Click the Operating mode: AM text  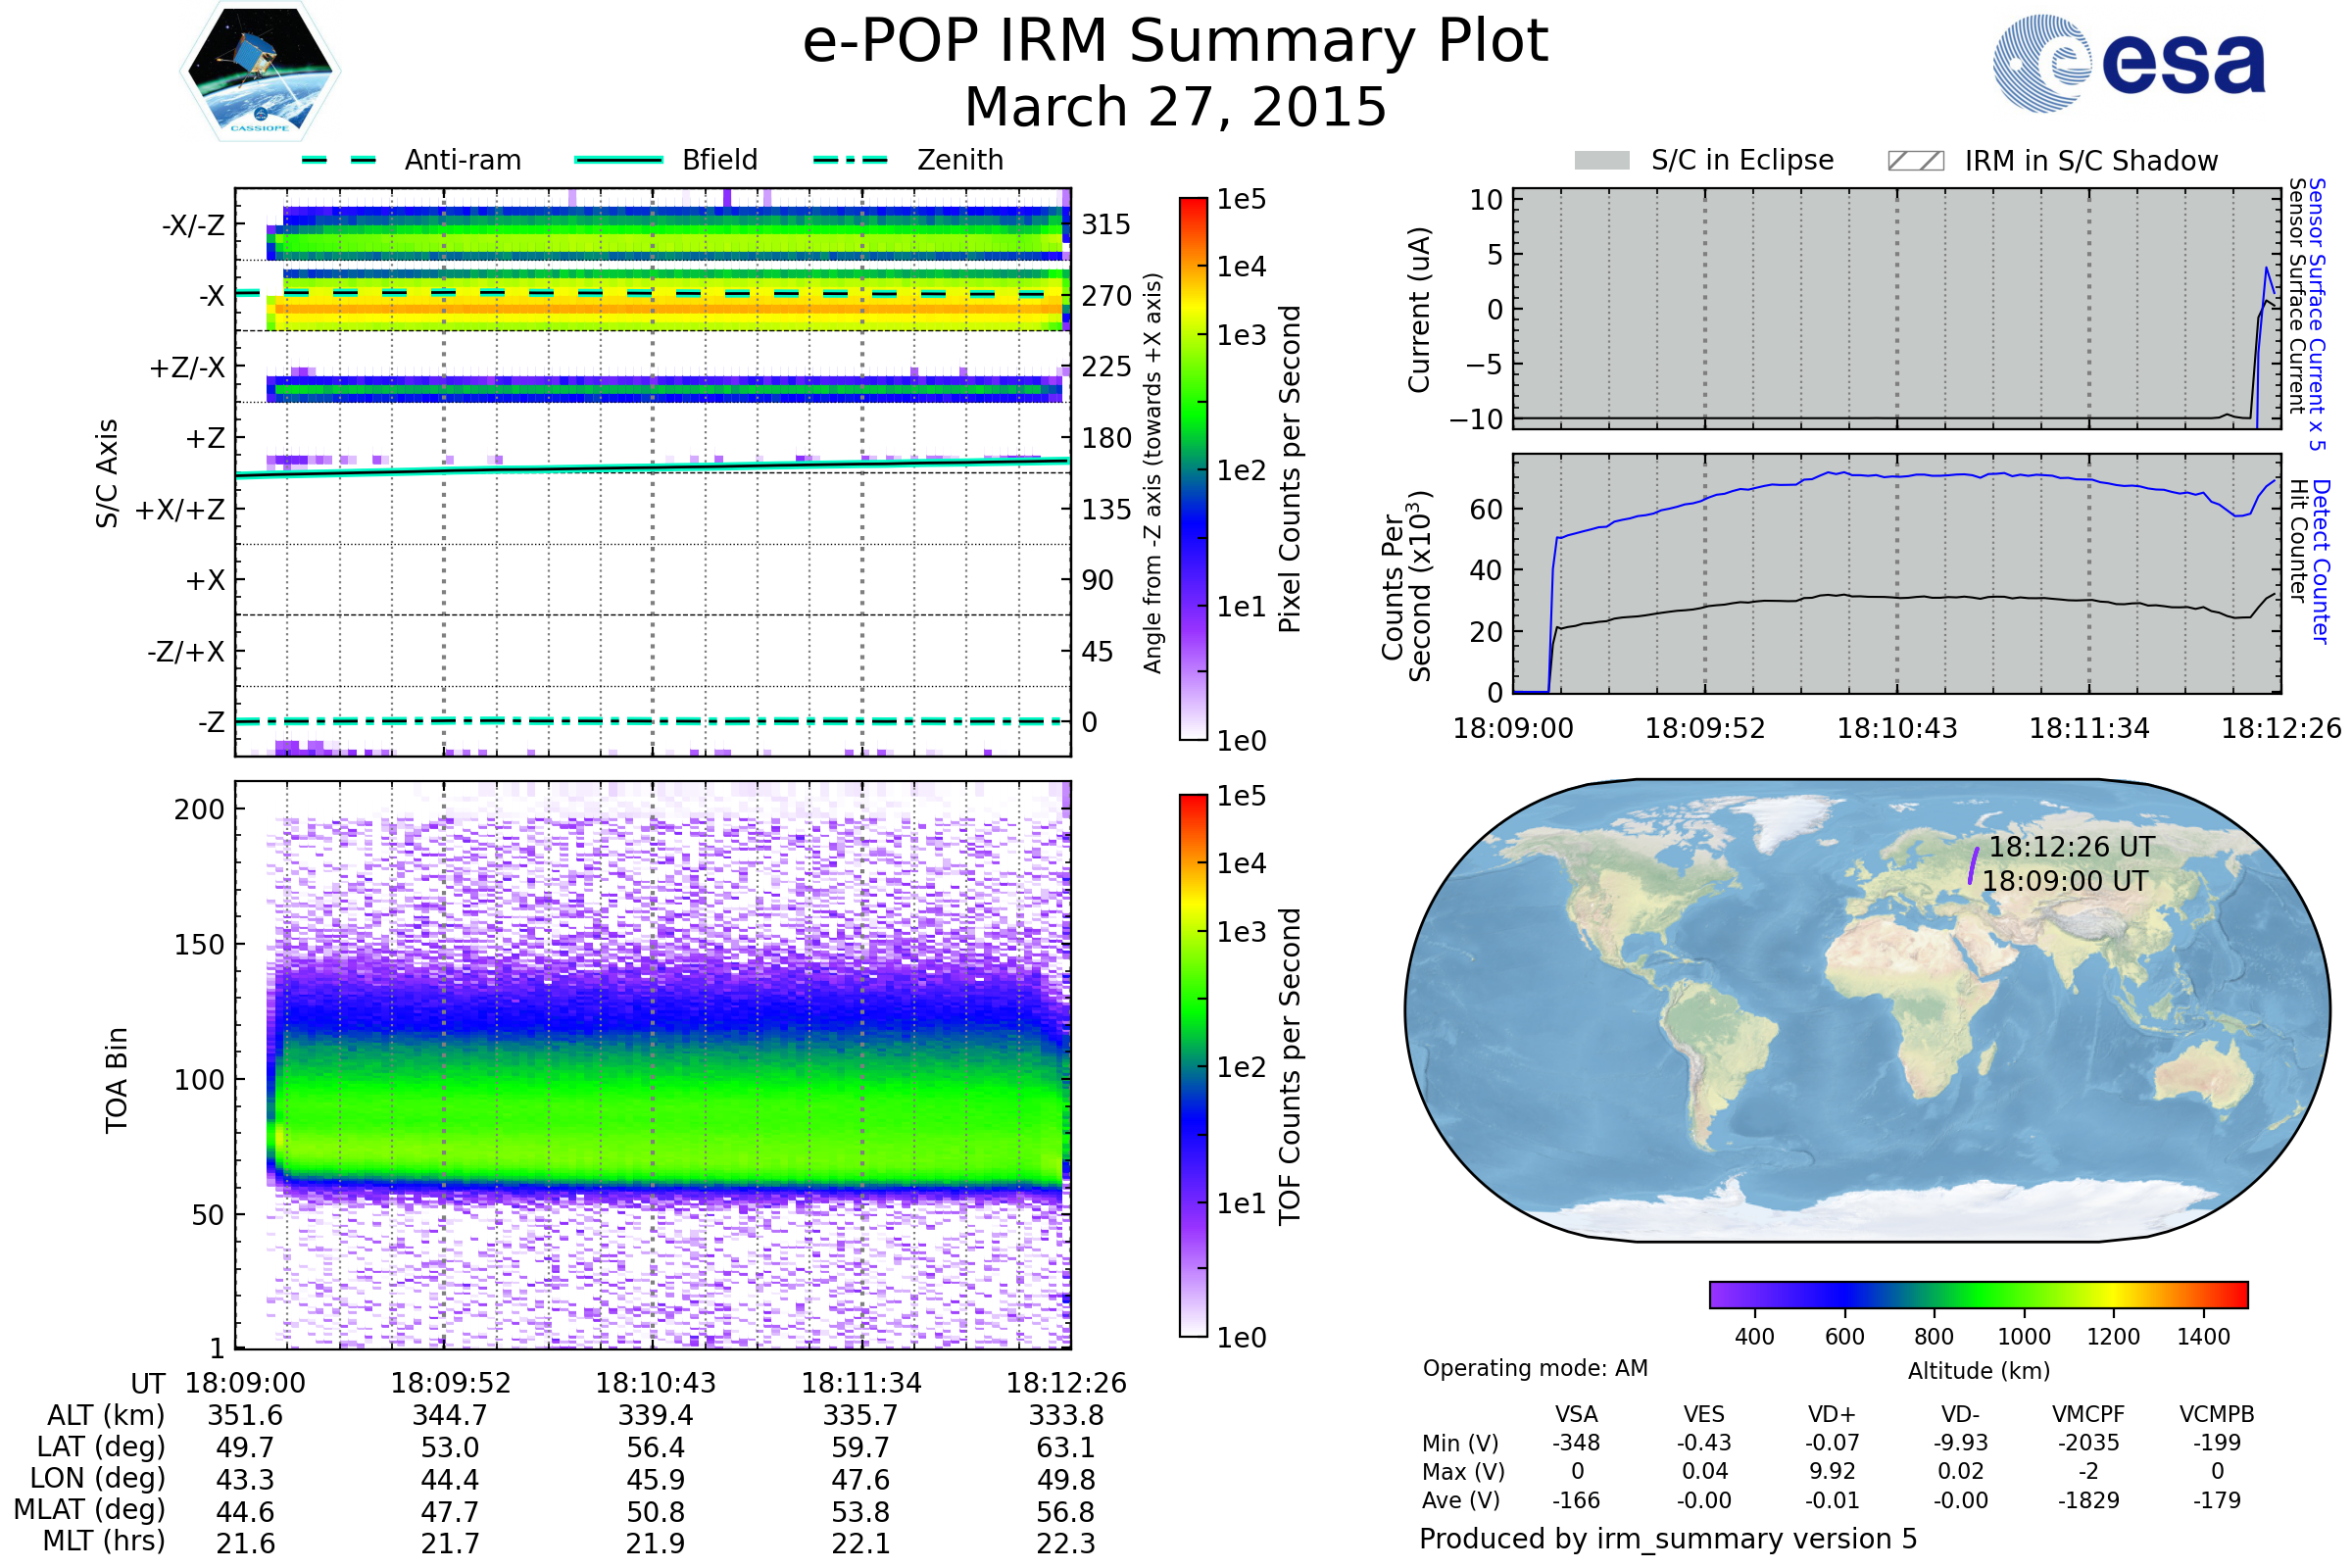(1535, 1368)
